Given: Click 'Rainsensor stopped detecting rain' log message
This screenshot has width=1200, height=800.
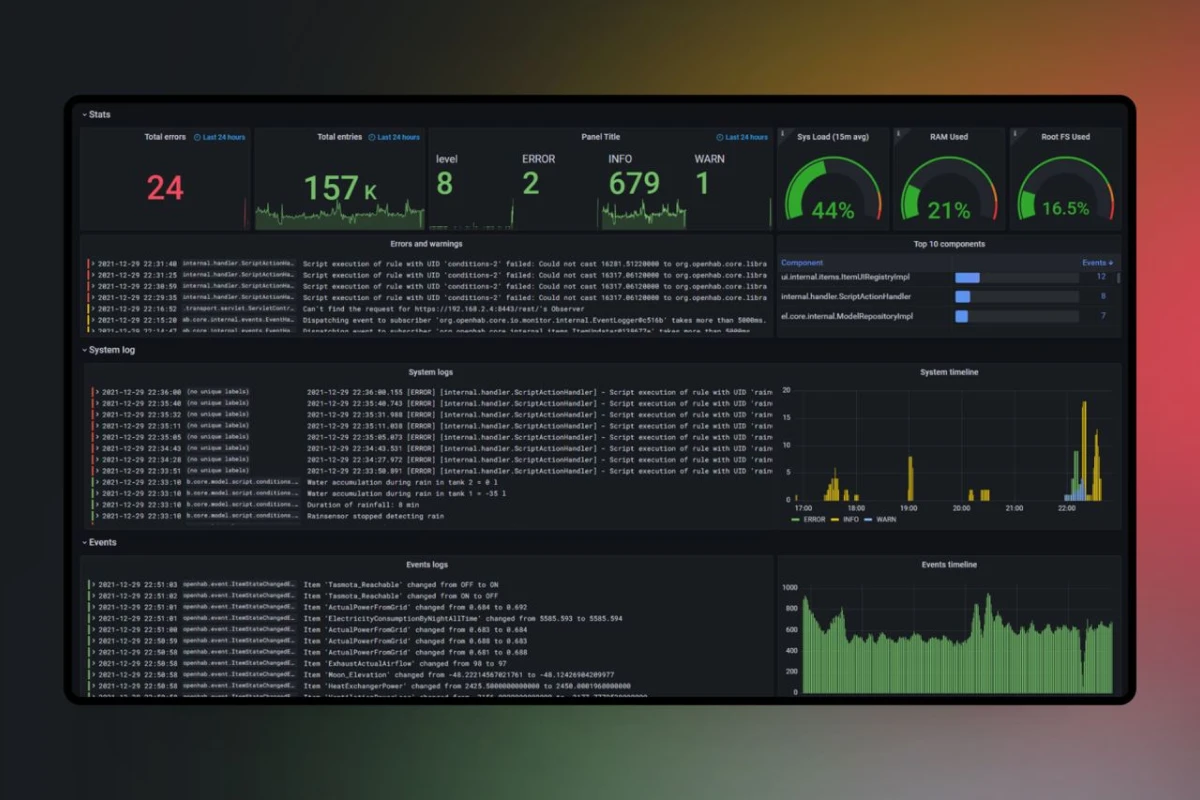Looking at the screenshot, I should coord(375,516).
